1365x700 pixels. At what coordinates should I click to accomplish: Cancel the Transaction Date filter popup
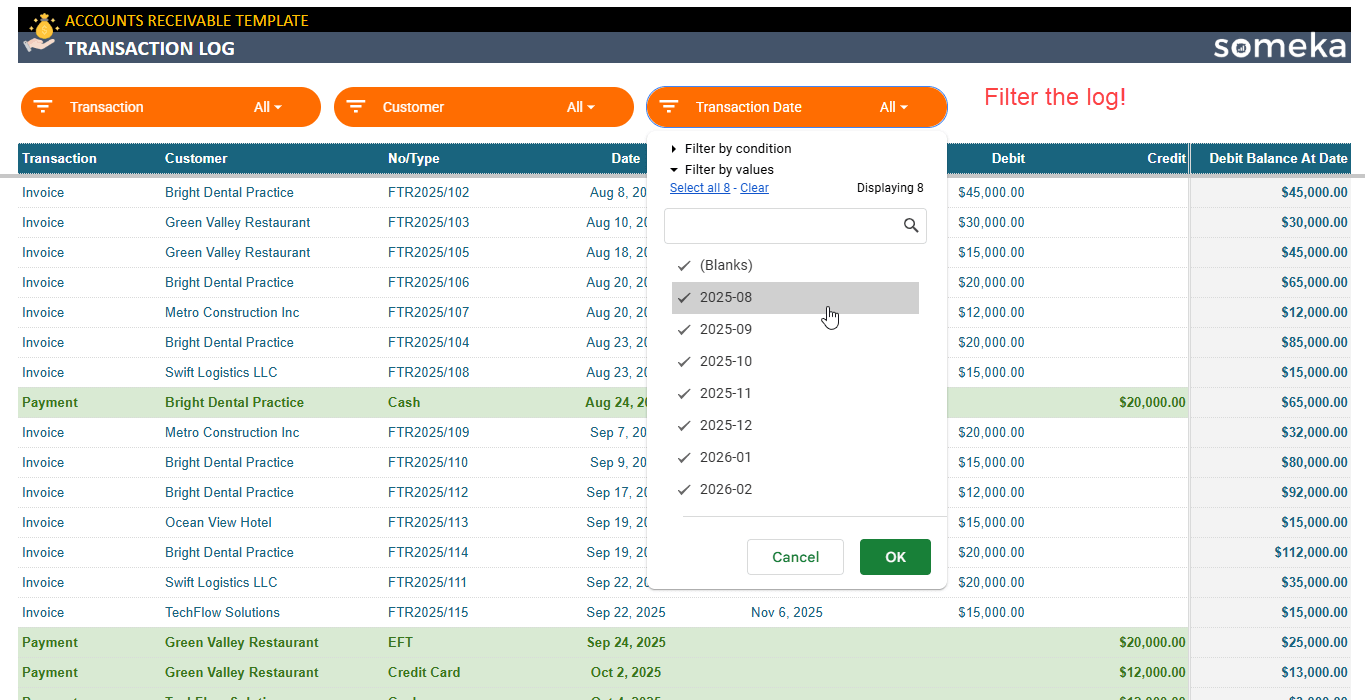point(795,557)
